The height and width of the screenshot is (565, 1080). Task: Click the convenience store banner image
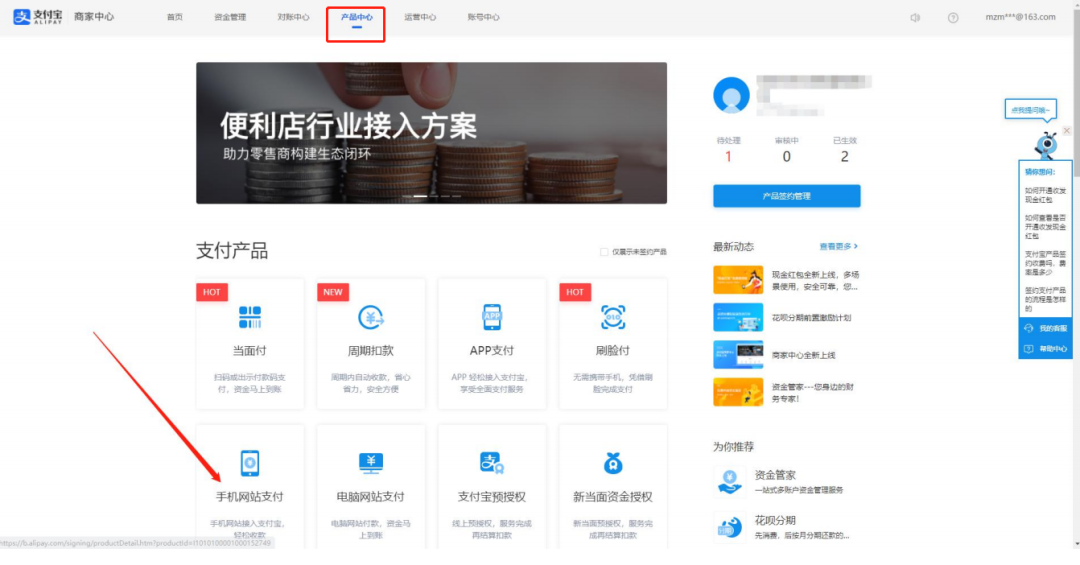click(x=431, y=133)
